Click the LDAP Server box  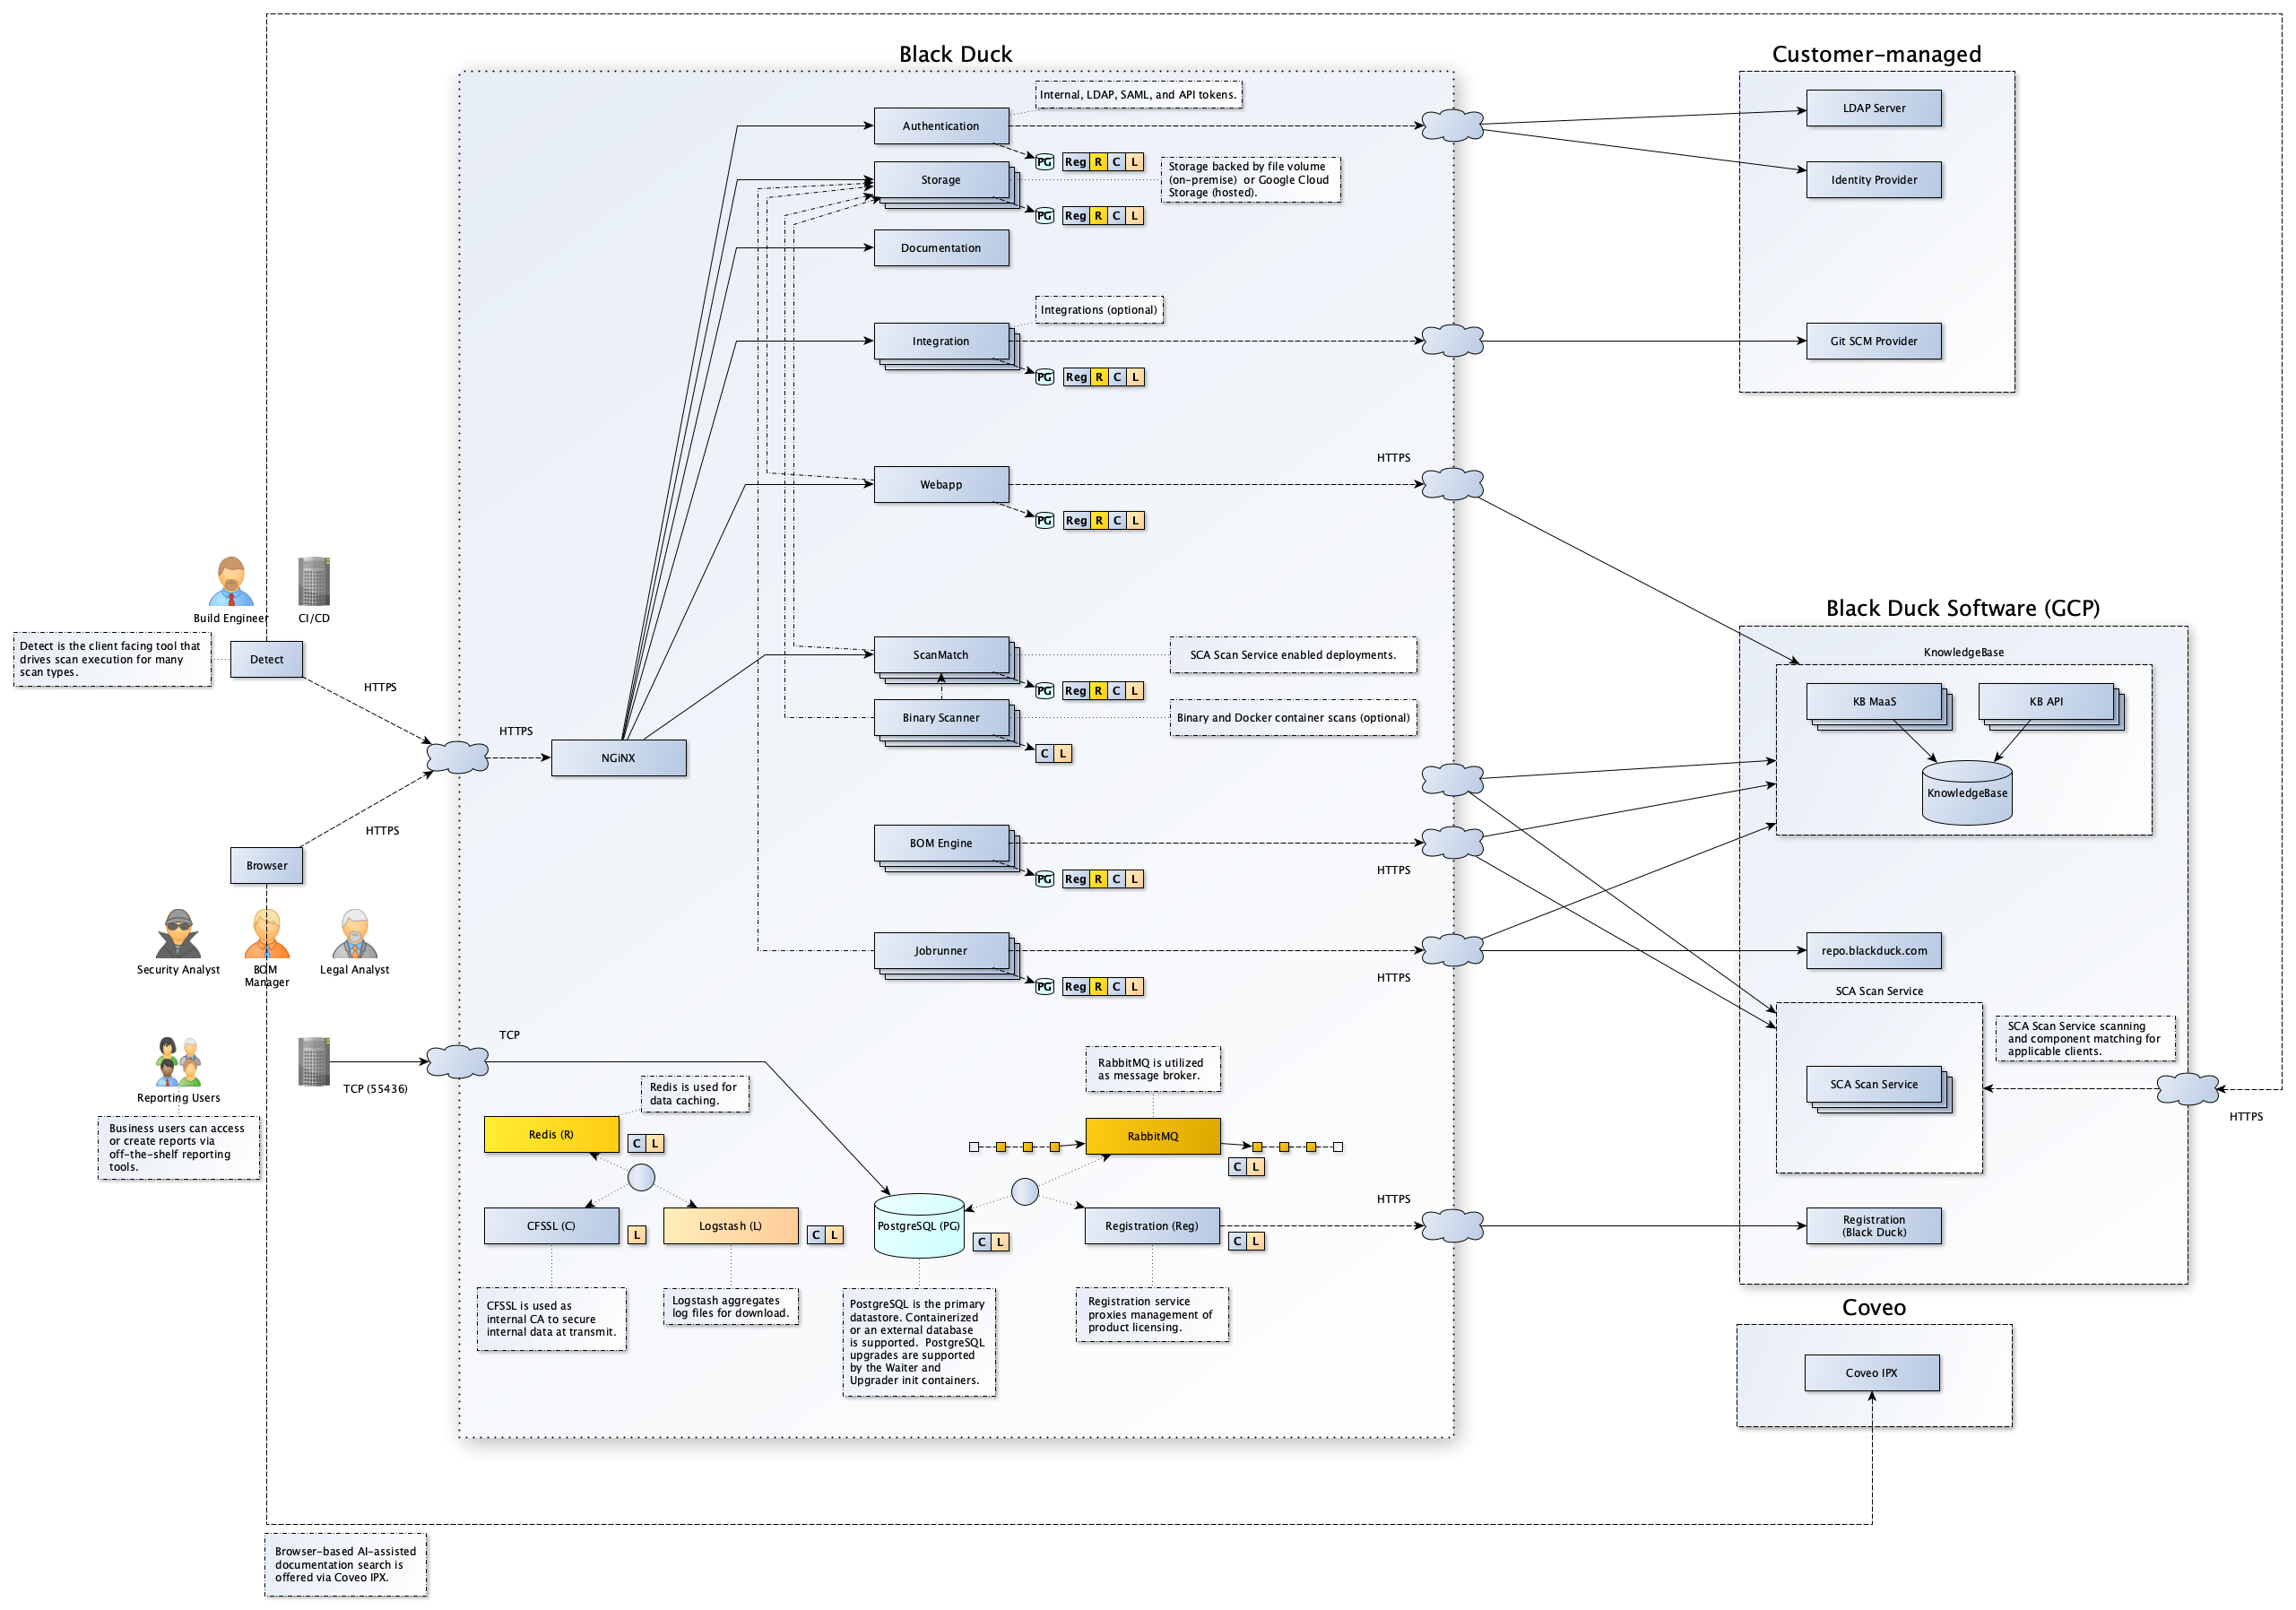click(x=1873, y=108)
